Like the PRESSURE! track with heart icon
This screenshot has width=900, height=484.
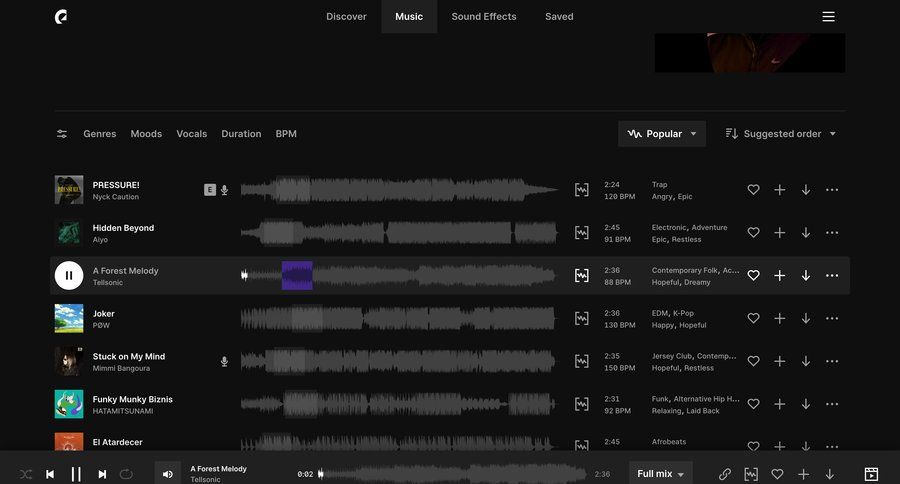tap(753, 190)
